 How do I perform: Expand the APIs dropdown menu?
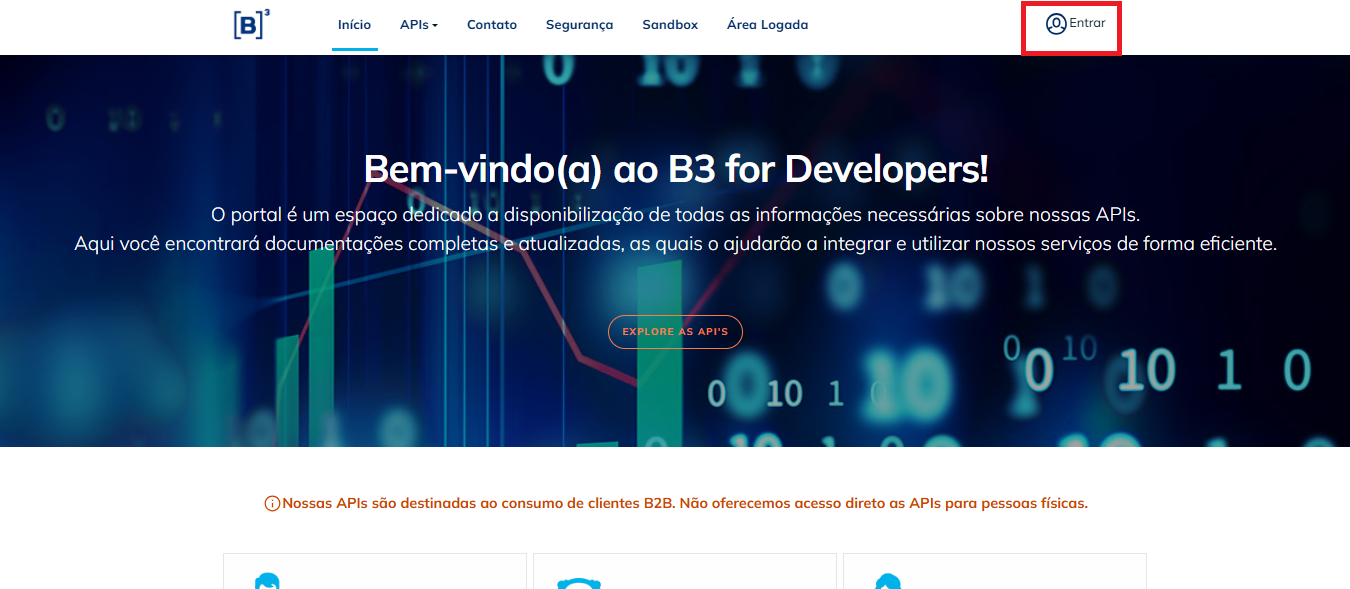[419, 25]
